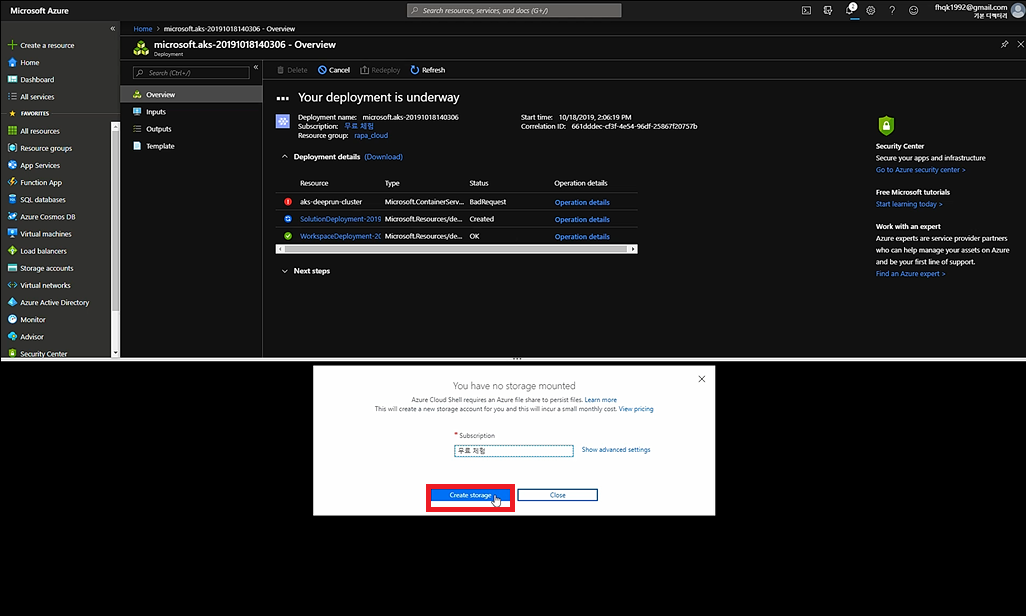The image size is (1026, 616).
Task: Open the rapa_cloud resource group link
Action: coord(371,136)
